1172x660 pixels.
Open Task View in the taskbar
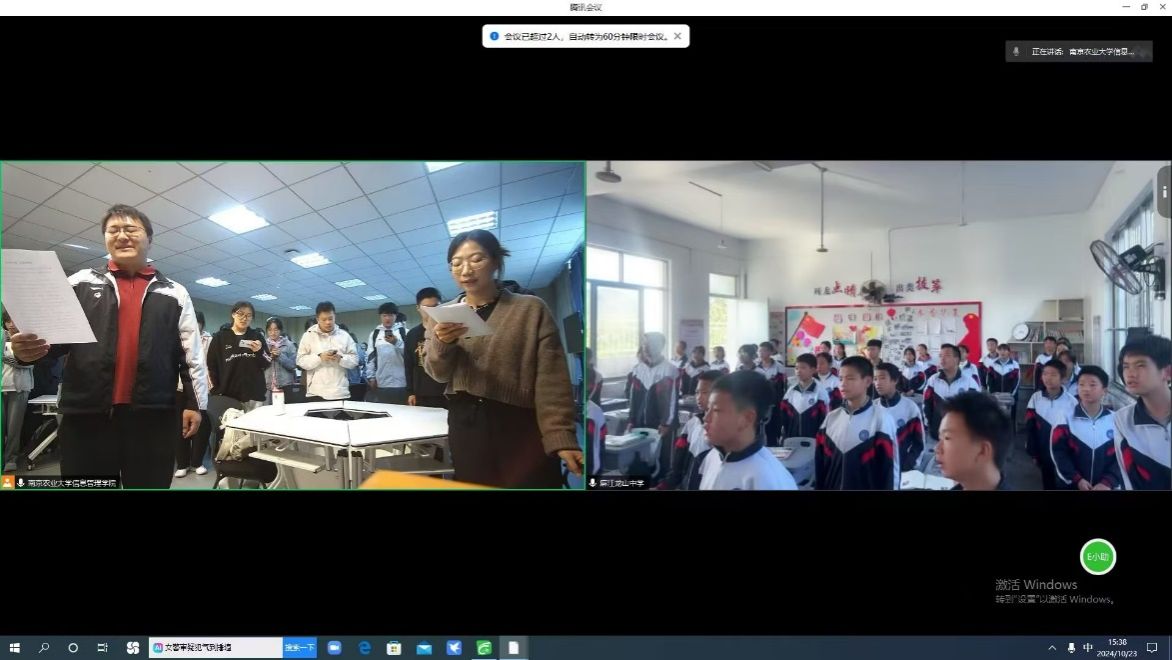102,648
